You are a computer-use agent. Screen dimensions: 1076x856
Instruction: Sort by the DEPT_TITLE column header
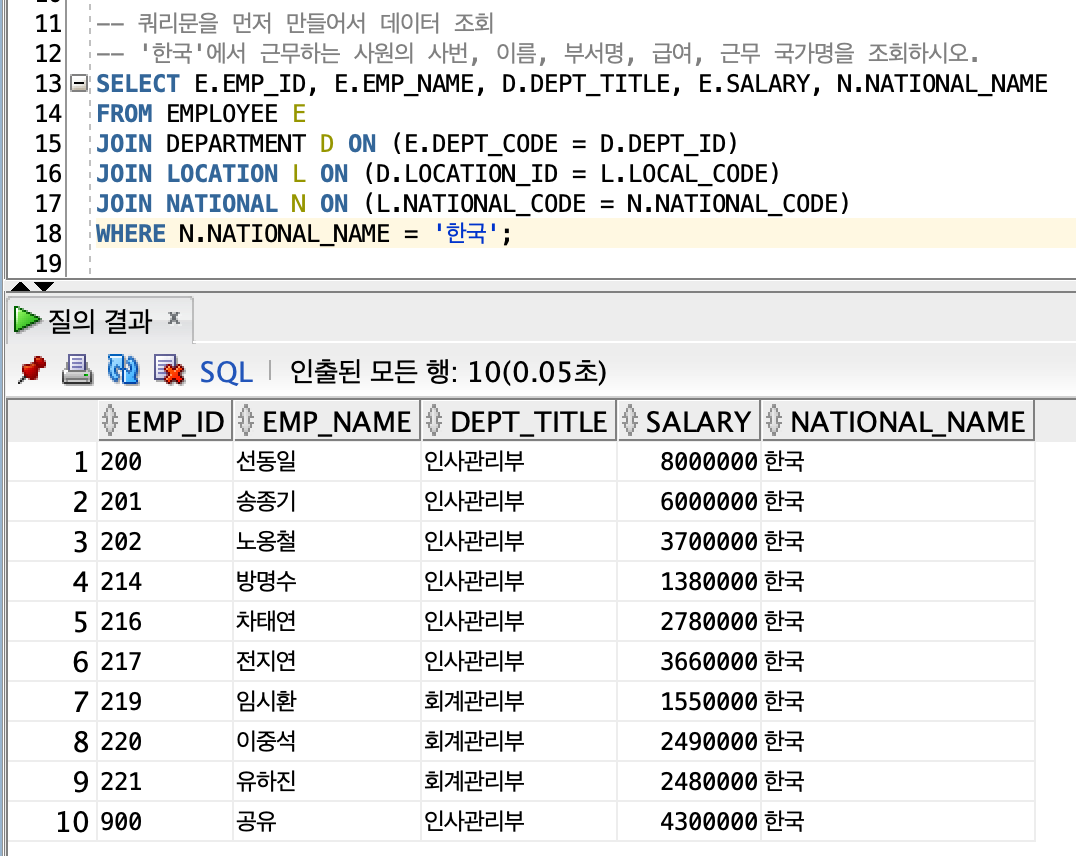pos(519,421)
